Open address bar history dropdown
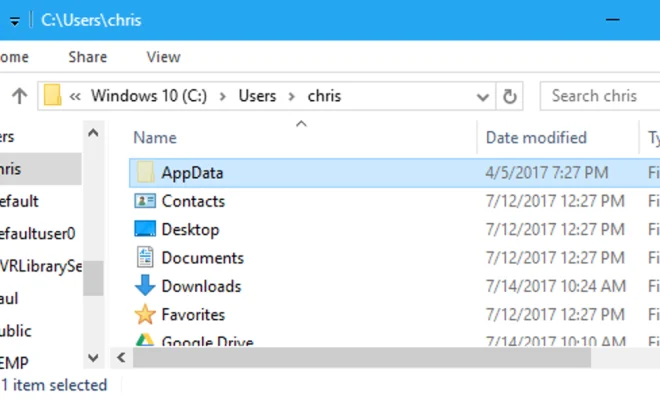This screenshot has width=660, height=400. (482, 97)
